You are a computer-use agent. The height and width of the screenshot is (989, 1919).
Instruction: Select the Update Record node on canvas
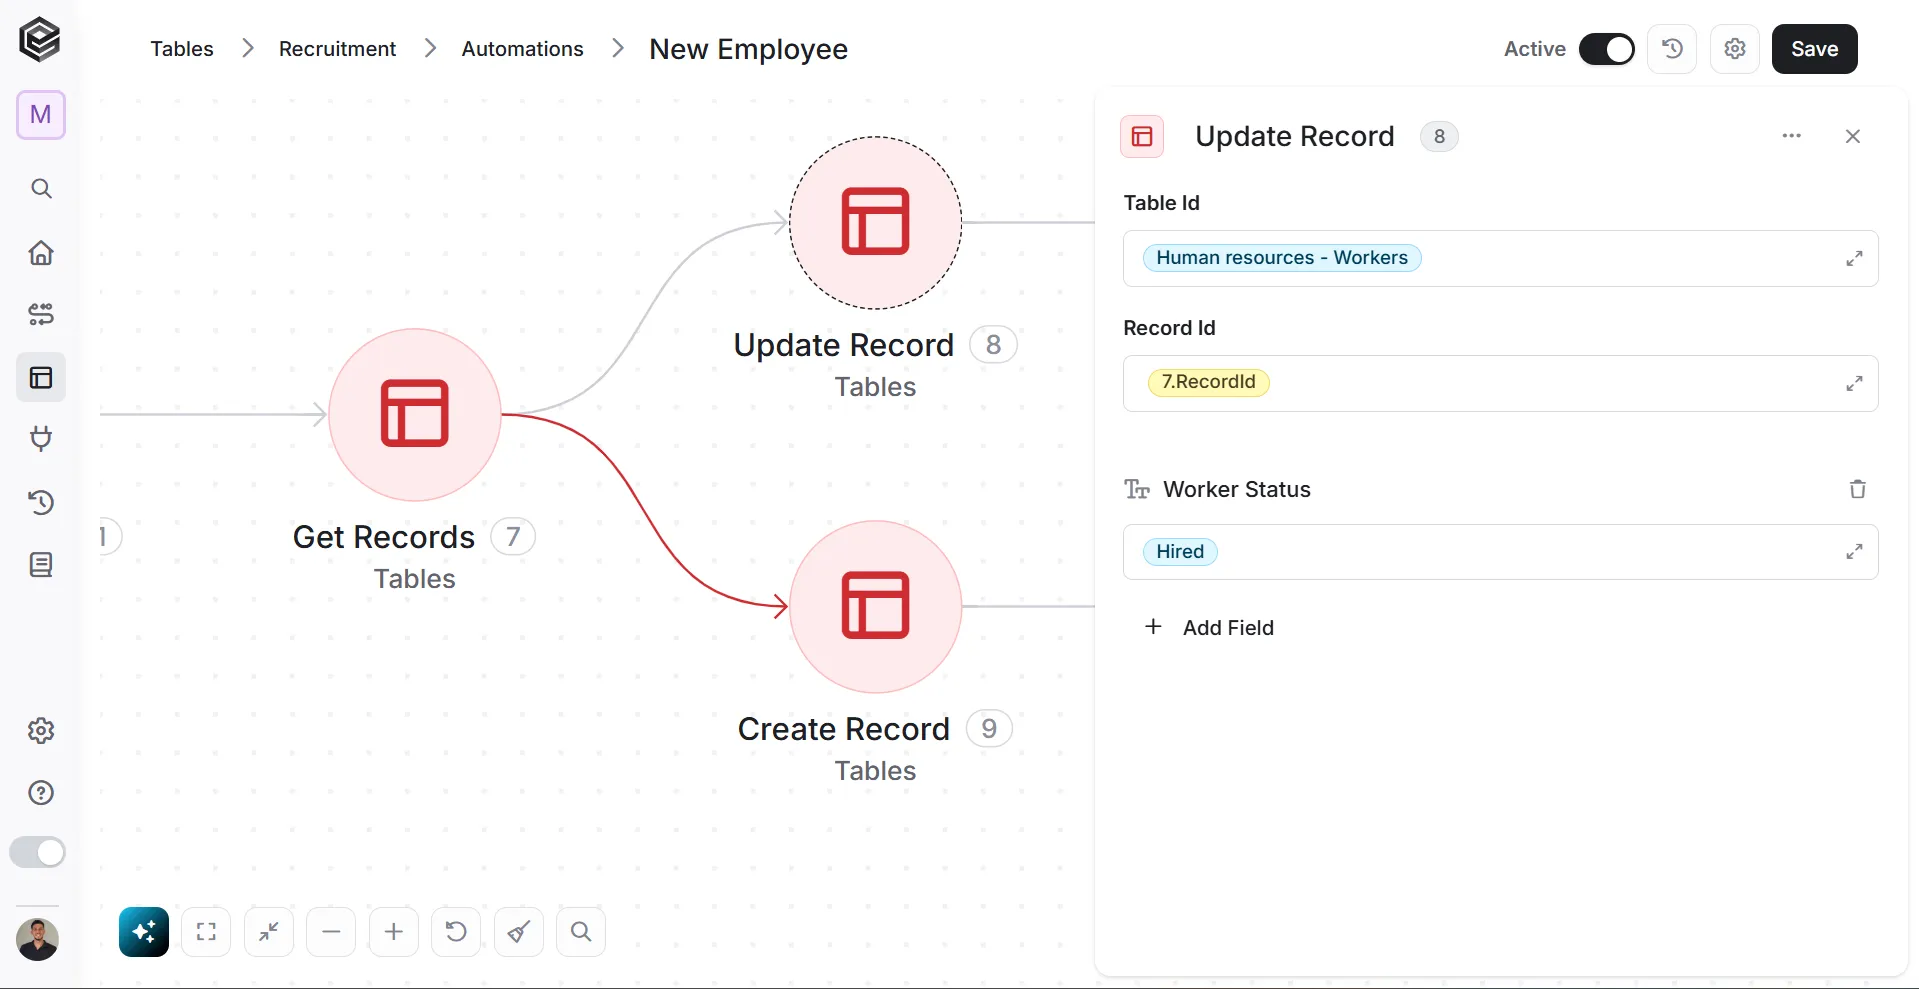pos(876,223)
